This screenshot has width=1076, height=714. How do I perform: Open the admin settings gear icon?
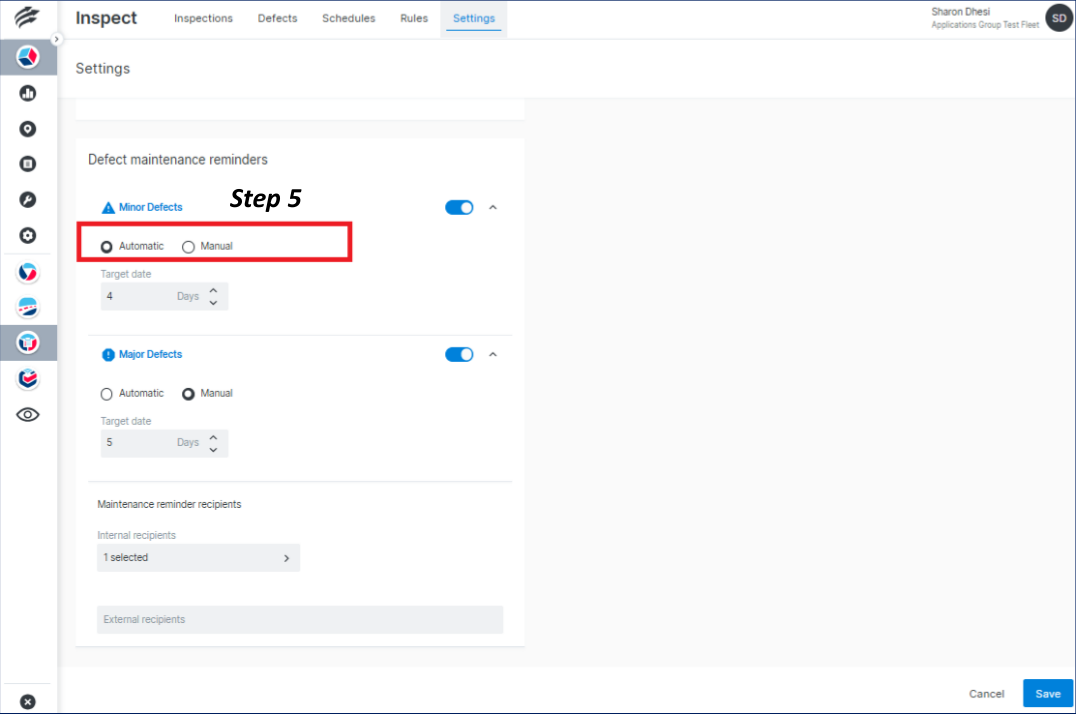(27, 235)
